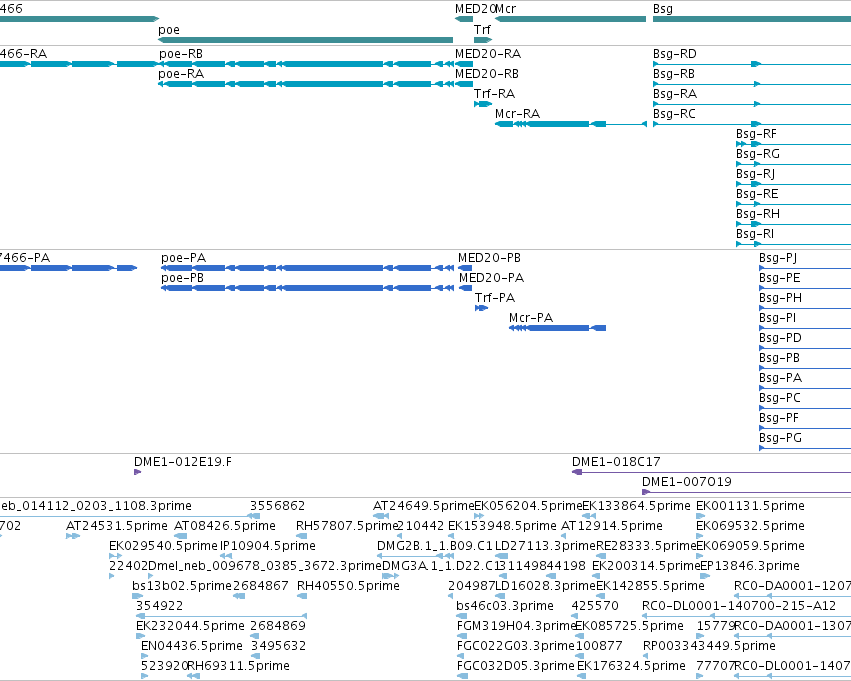Click the Bsg-RE transcript label
The image size is (851, 681).
(x=757, y=194)
